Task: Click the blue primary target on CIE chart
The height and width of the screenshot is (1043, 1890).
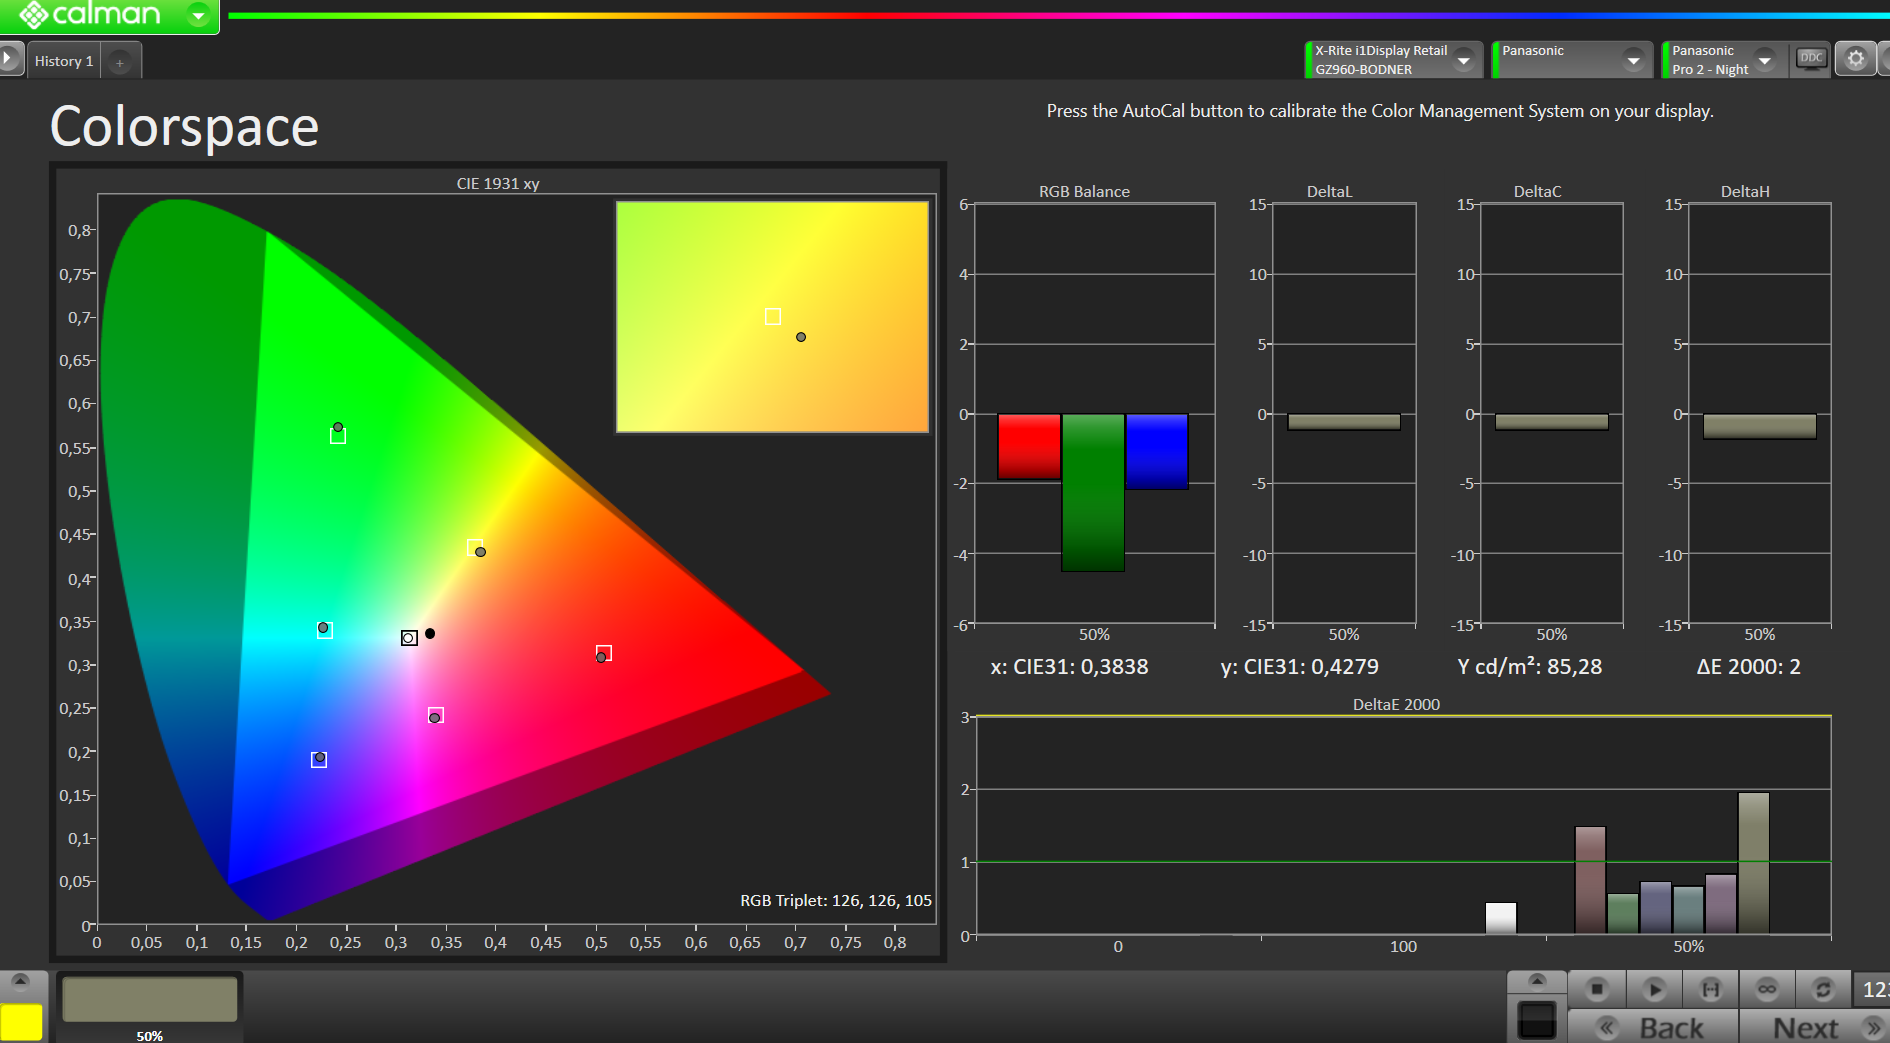Action: coord(319,760)
